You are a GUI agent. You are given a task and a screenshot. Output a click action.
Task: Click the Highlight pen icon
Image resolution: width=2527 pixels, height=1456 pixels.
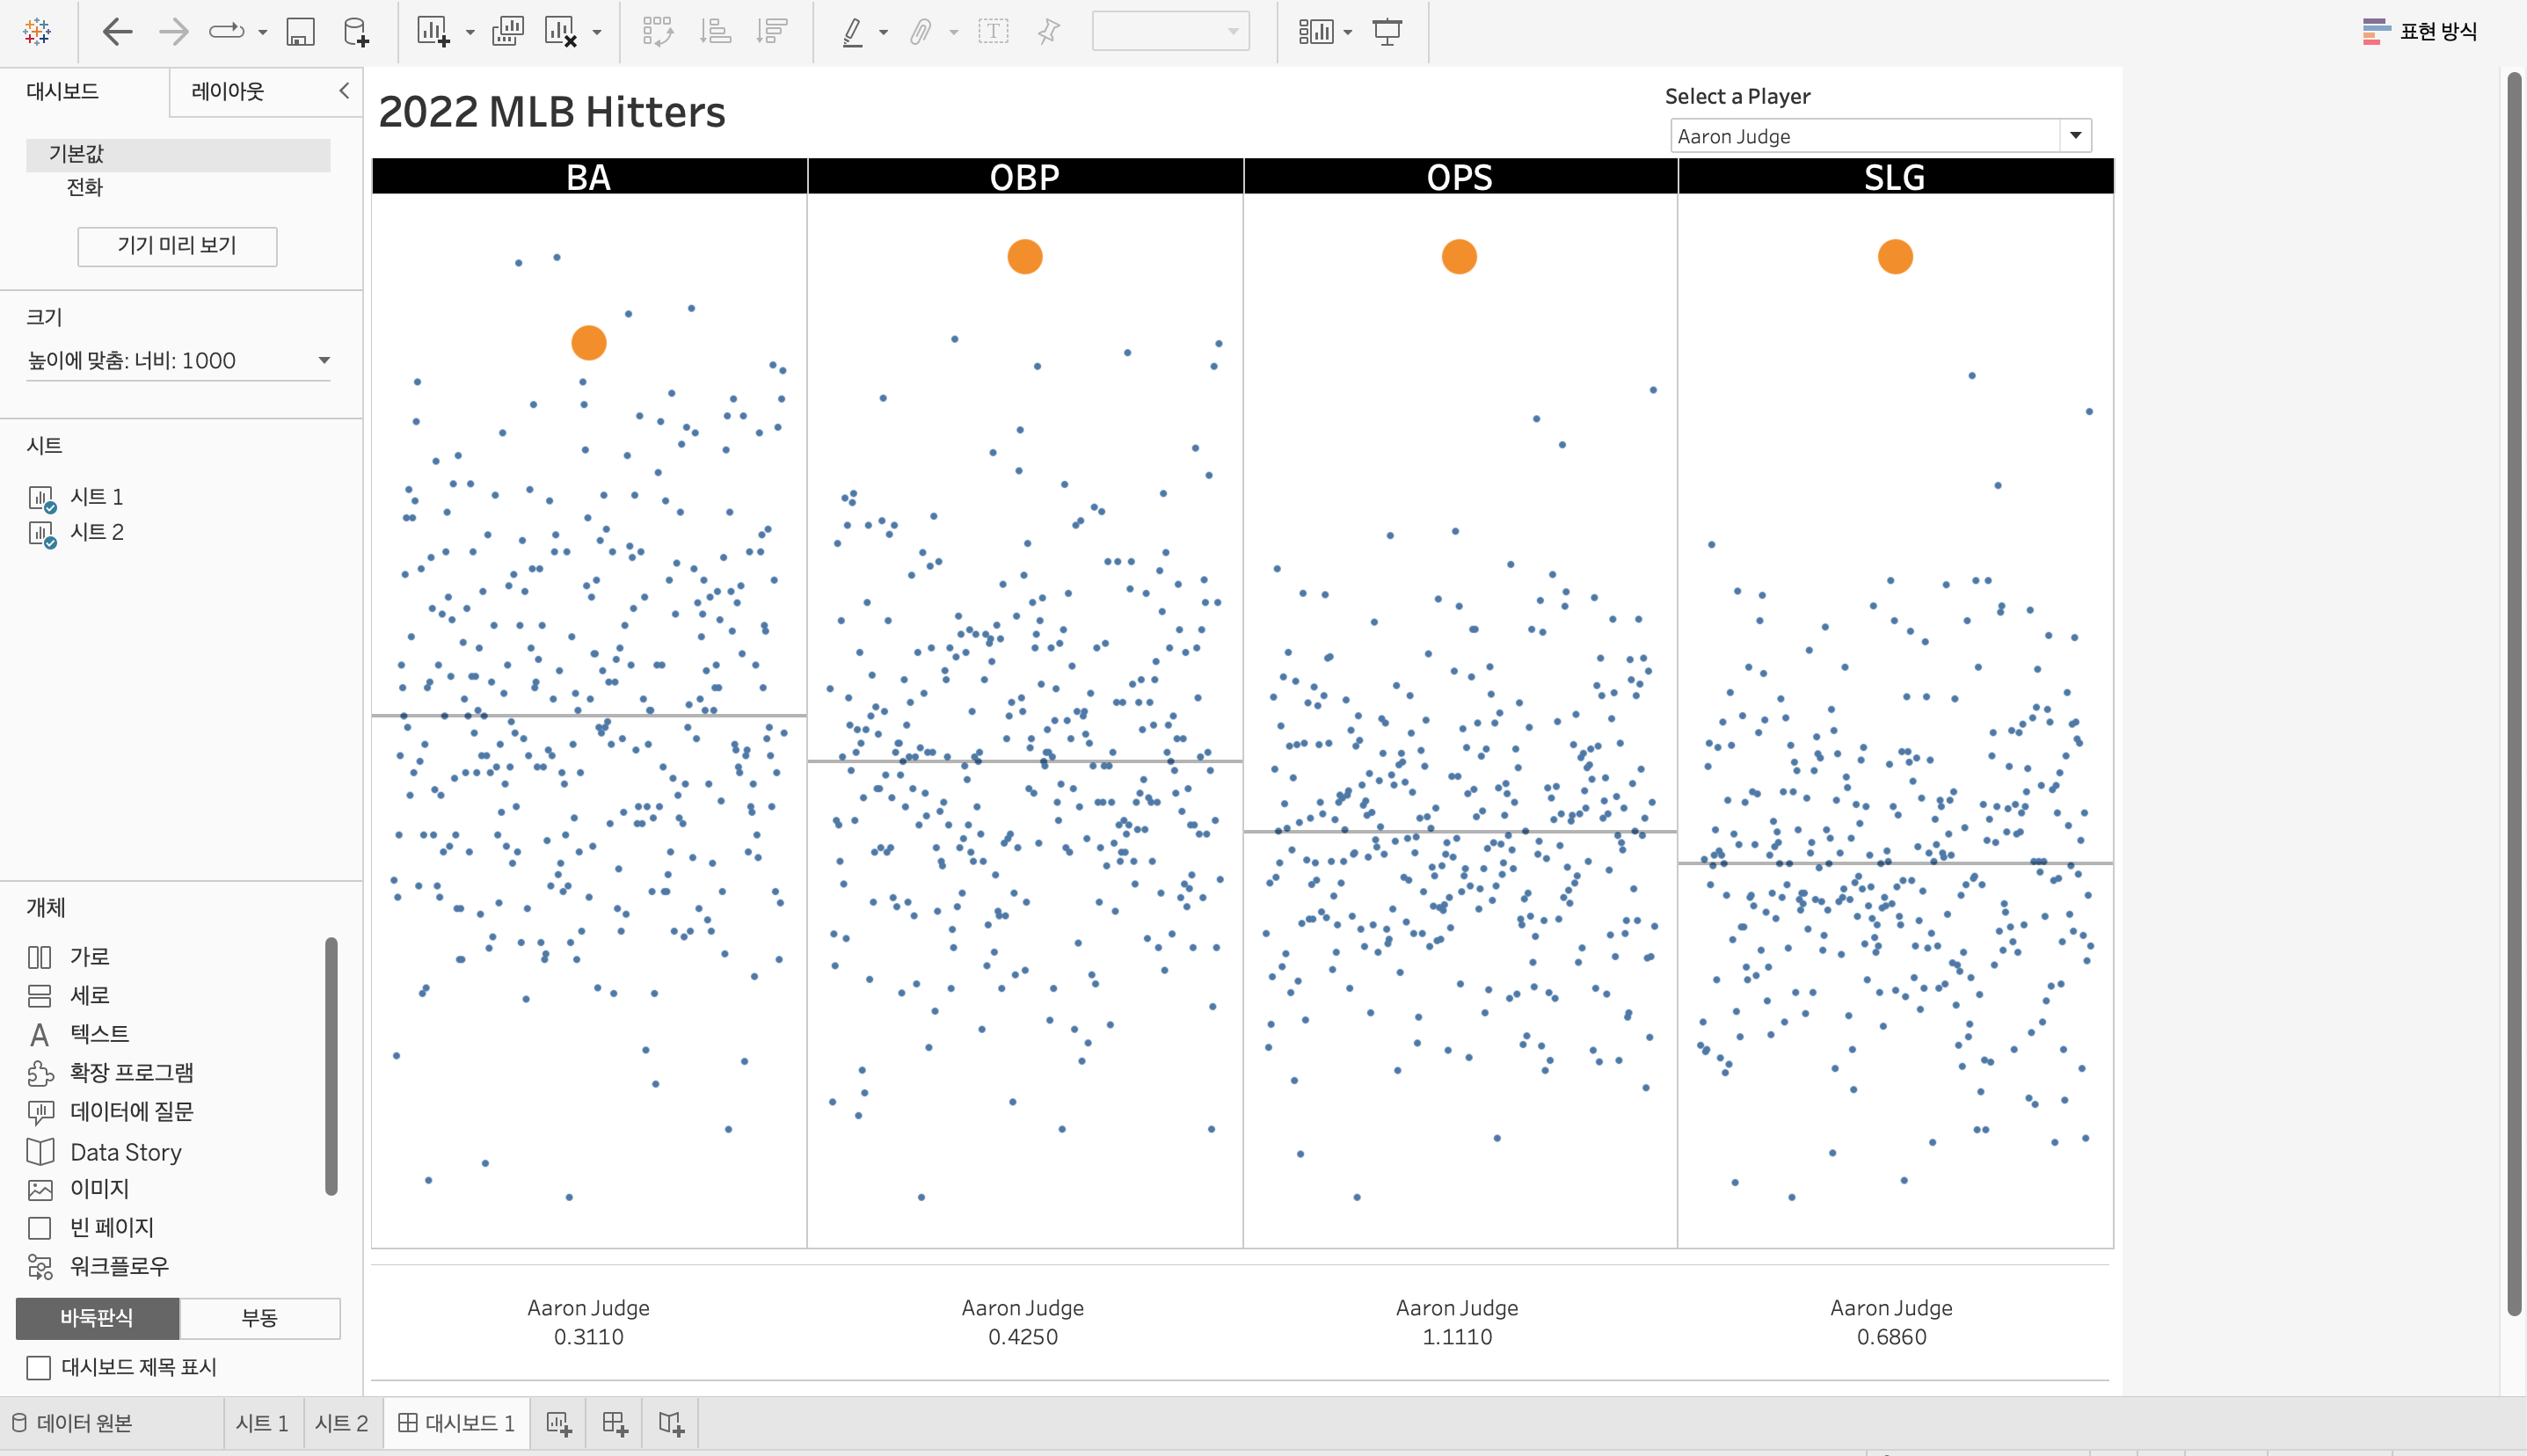852,32
